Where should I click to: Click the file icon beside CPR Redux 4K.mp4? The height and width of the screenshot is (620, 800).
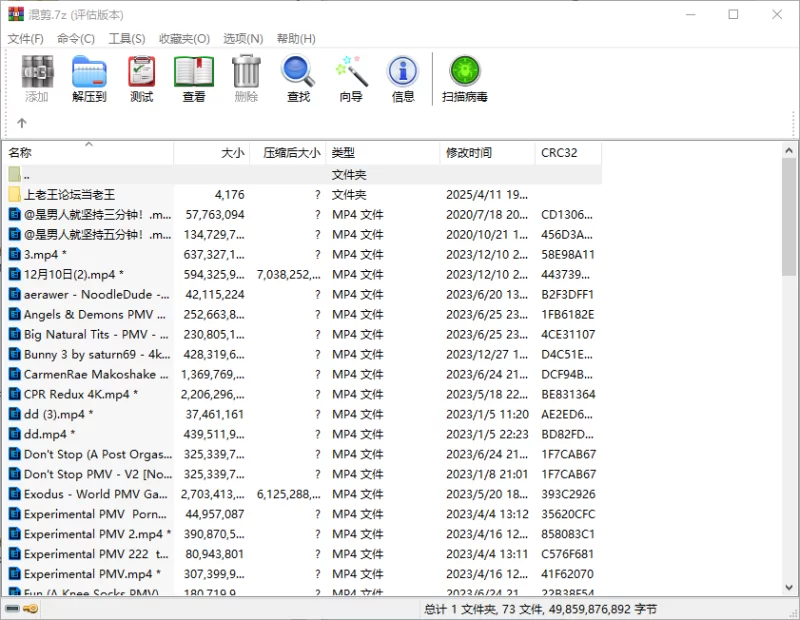(x=15, y=394)
